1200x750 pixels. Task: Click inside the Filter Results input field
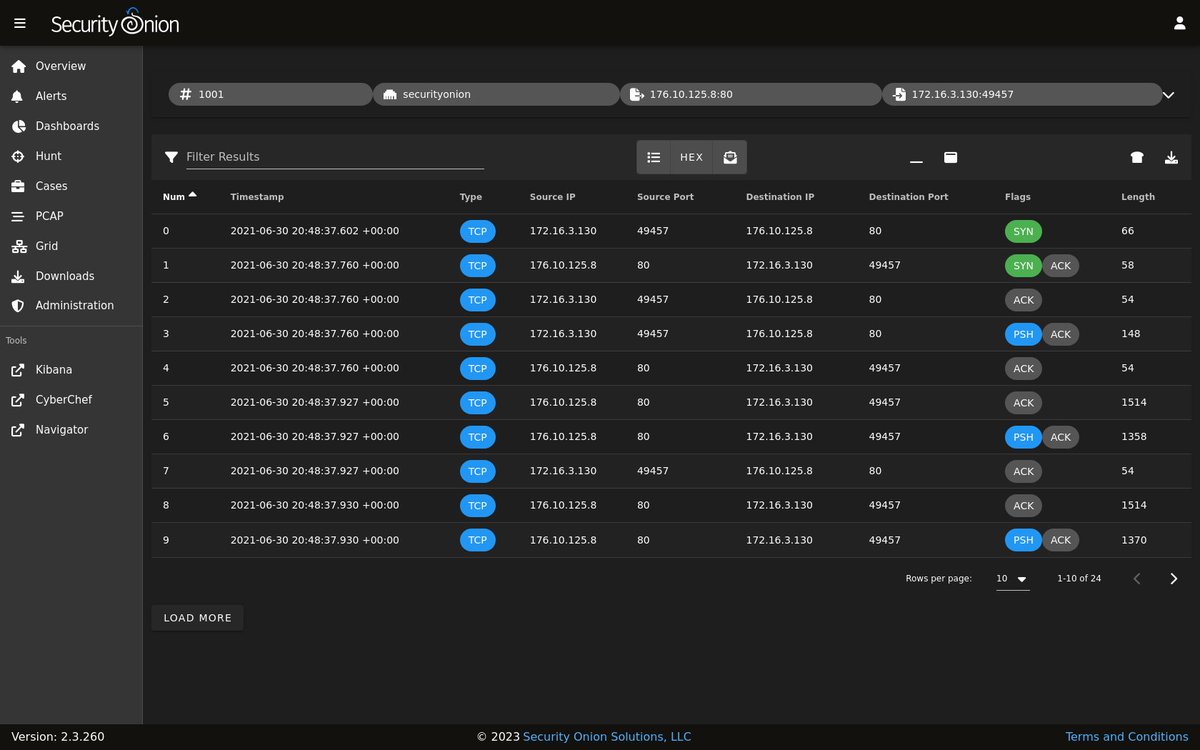330,157
